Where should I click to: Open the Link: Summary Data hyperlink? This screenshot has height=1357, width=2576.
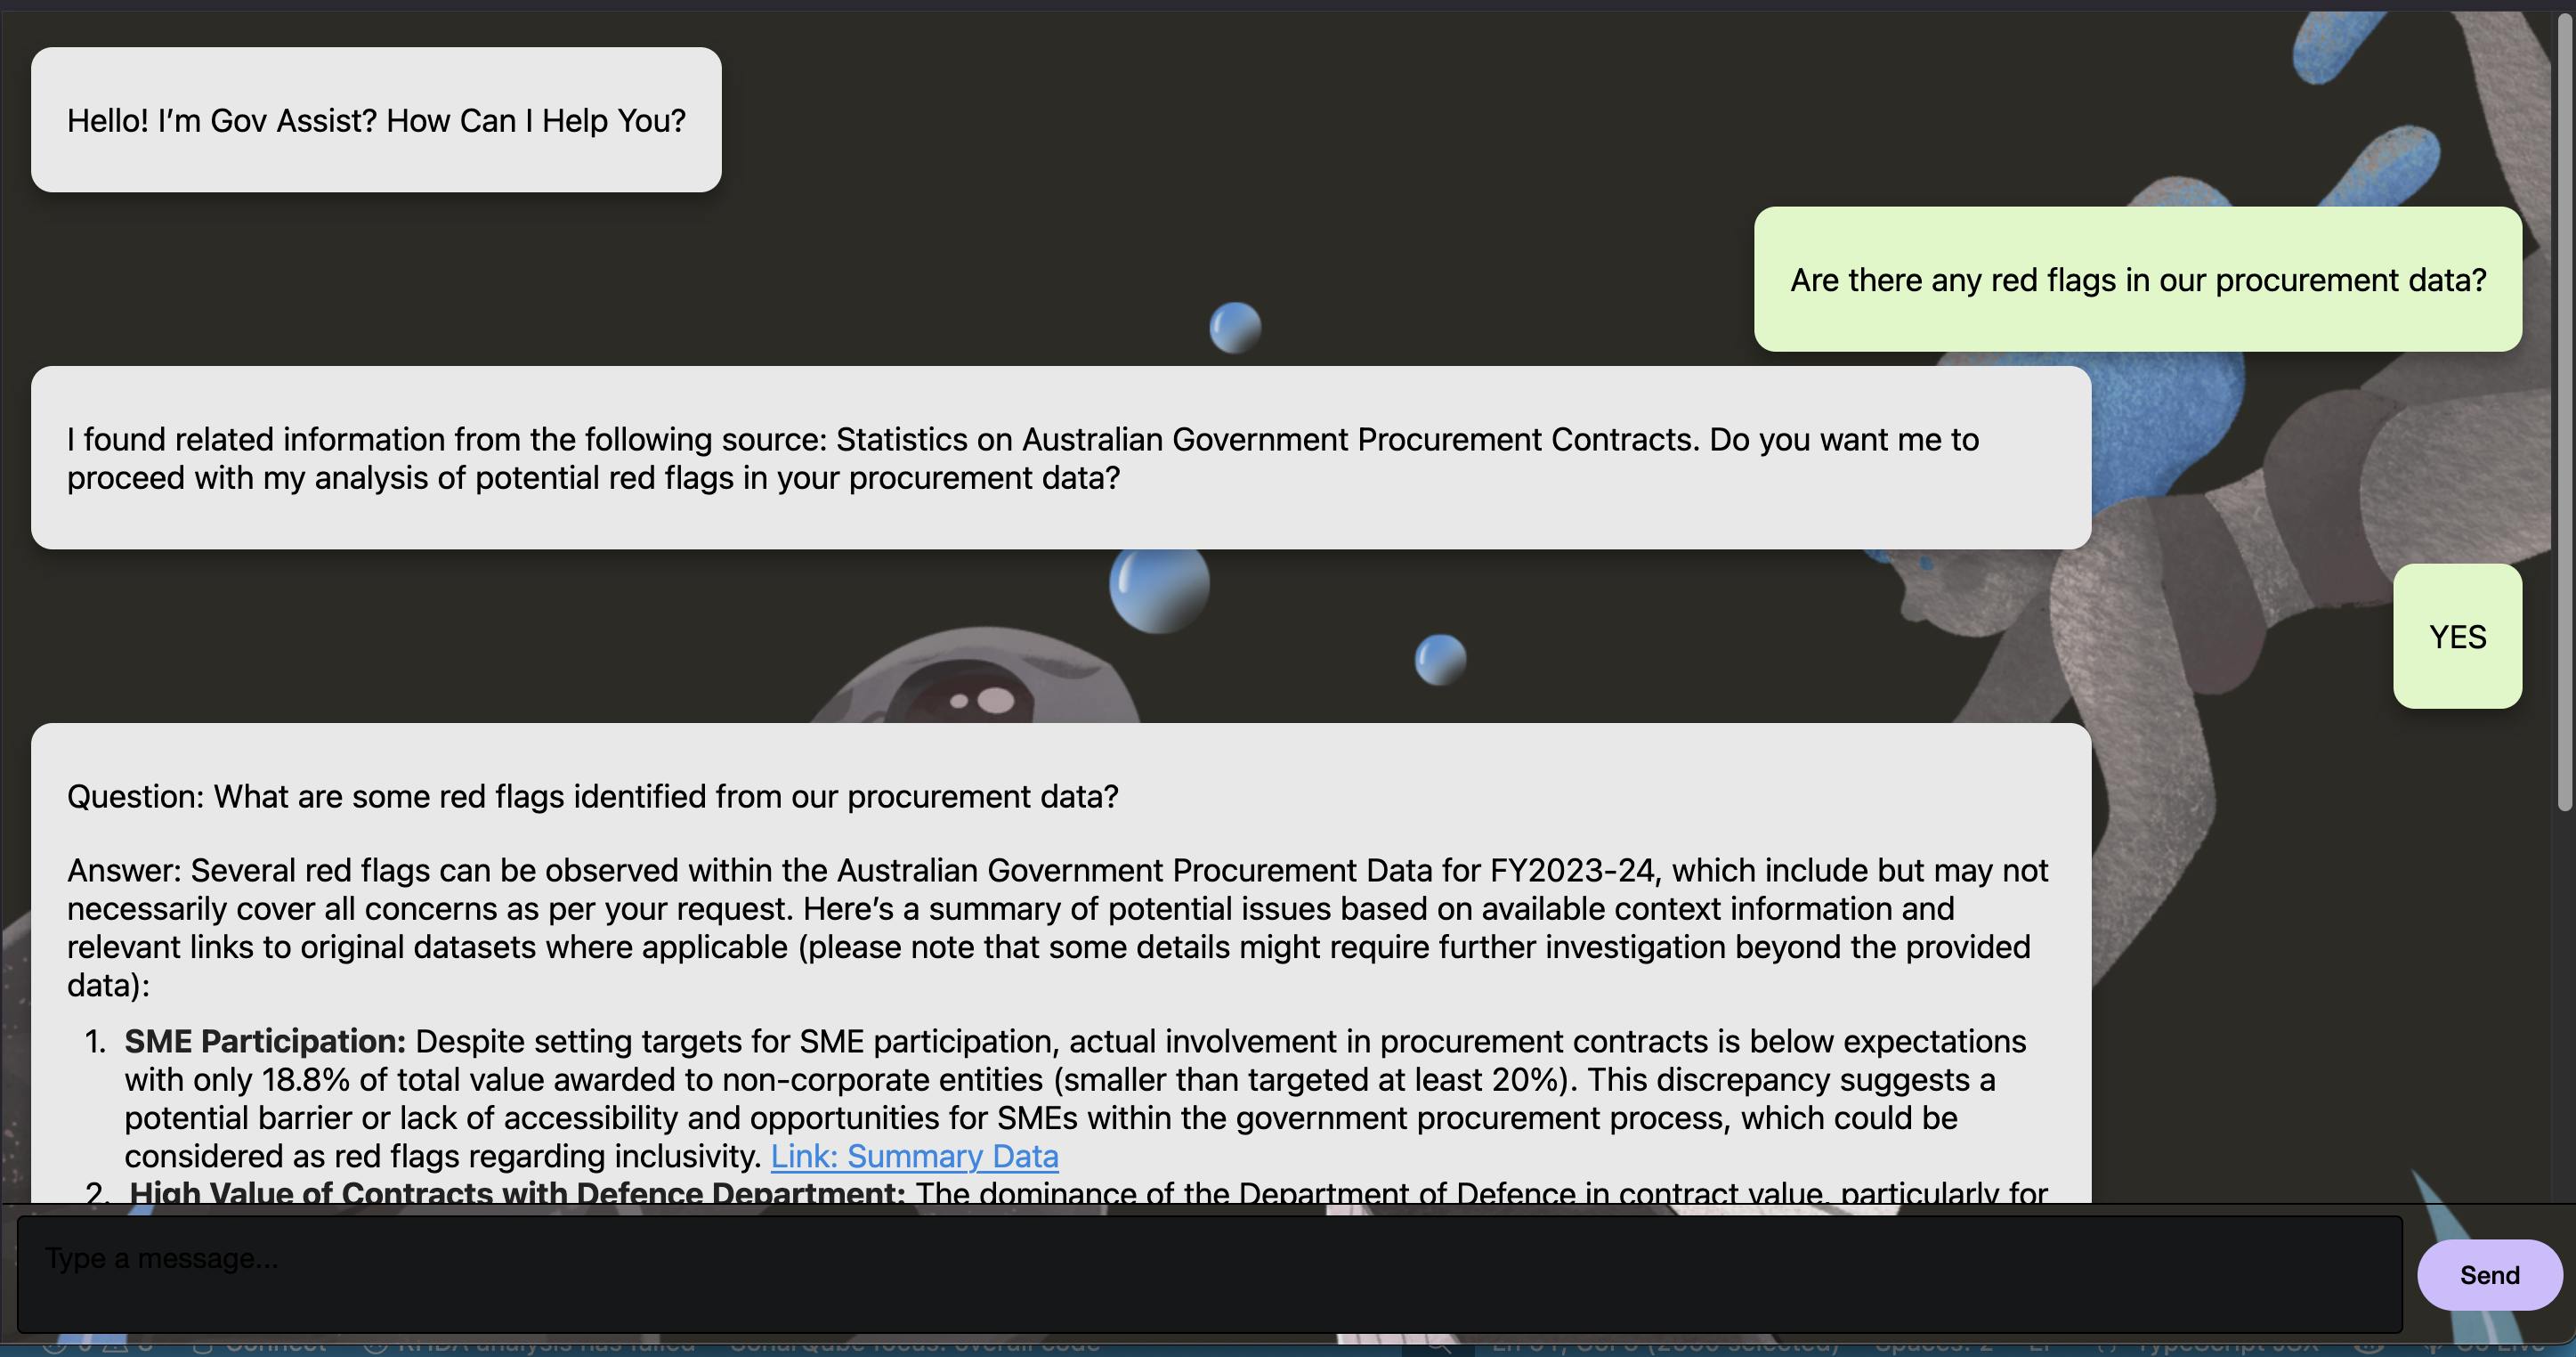(913, 1156)
